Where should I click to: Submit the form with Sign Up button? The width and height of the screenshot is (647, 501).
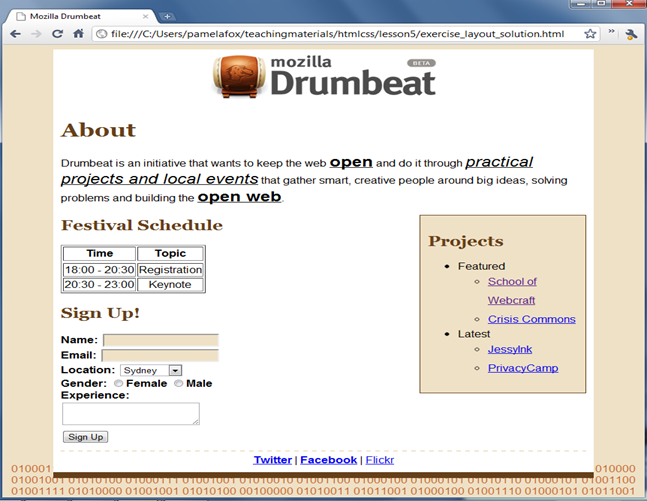[85, 437]
